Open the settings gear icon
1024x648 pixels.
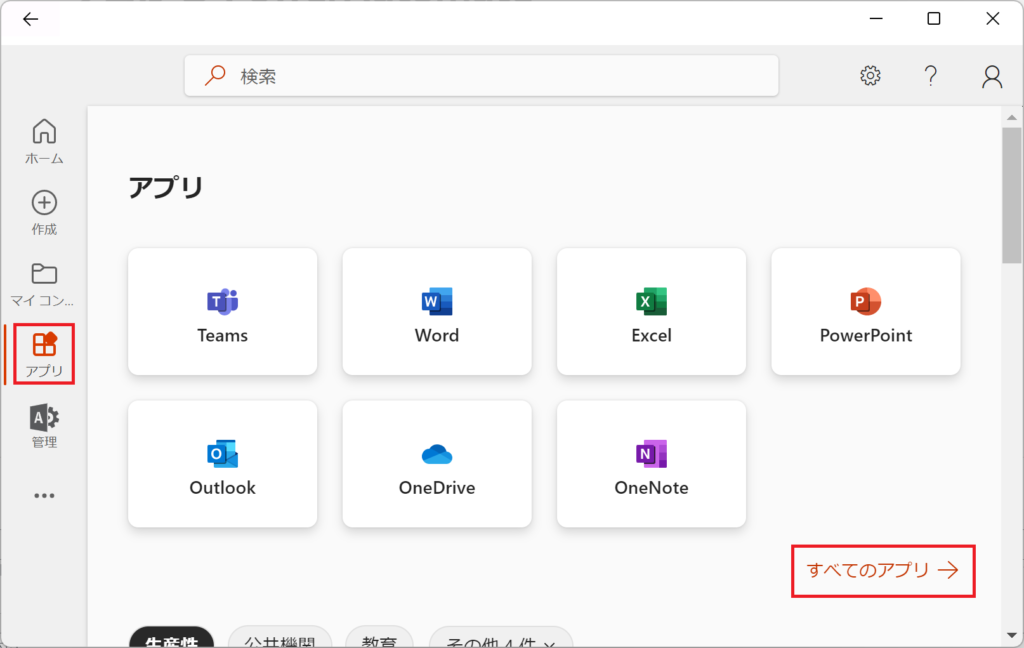click(x=870, y=76)
